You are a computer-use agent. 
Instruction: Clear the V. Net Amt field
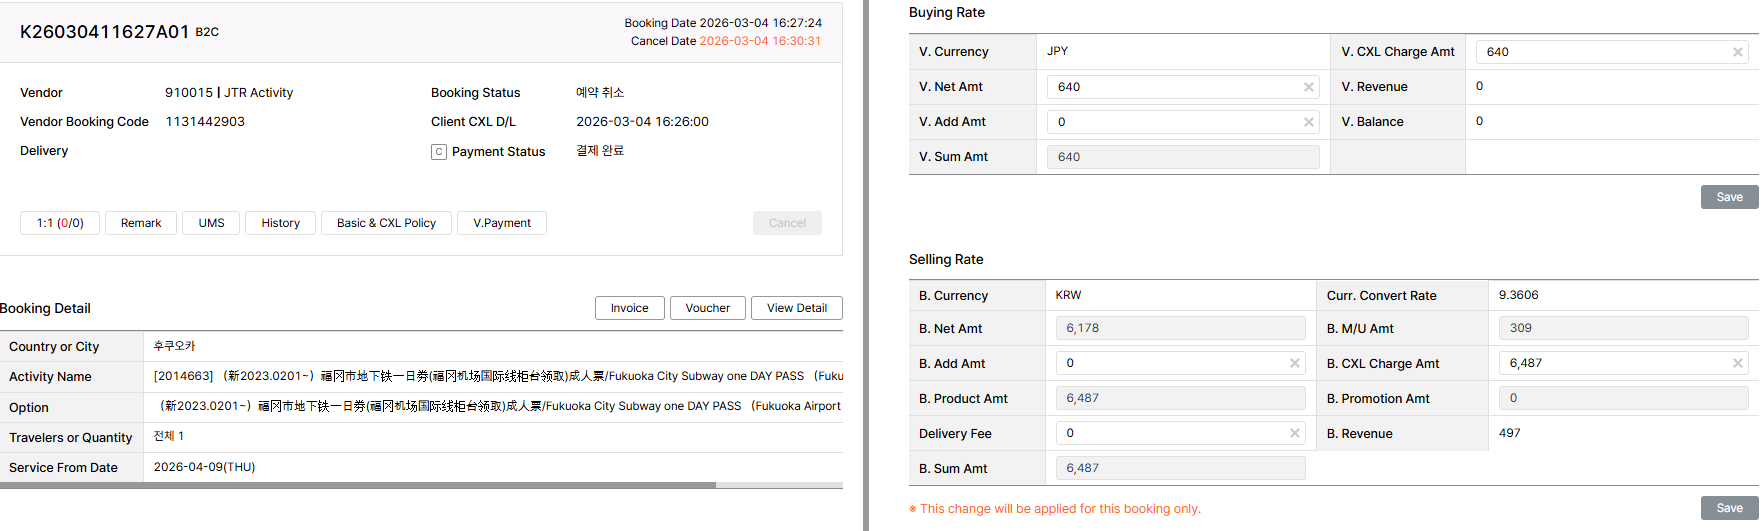coord(1308,87)
